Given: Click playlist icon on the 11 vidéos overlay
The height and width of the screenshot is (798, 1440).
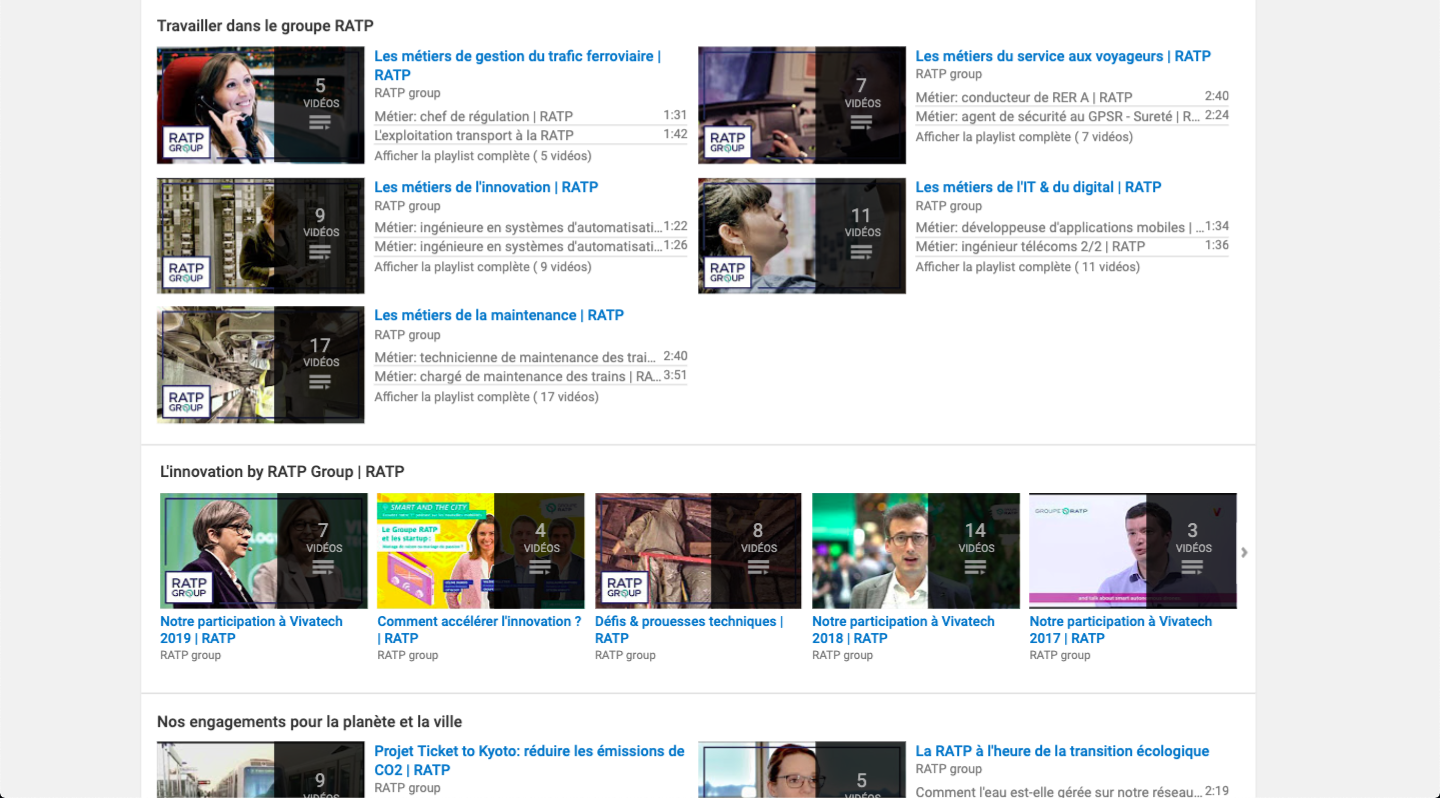Looking at the screenshot, I should click(861, 251).
